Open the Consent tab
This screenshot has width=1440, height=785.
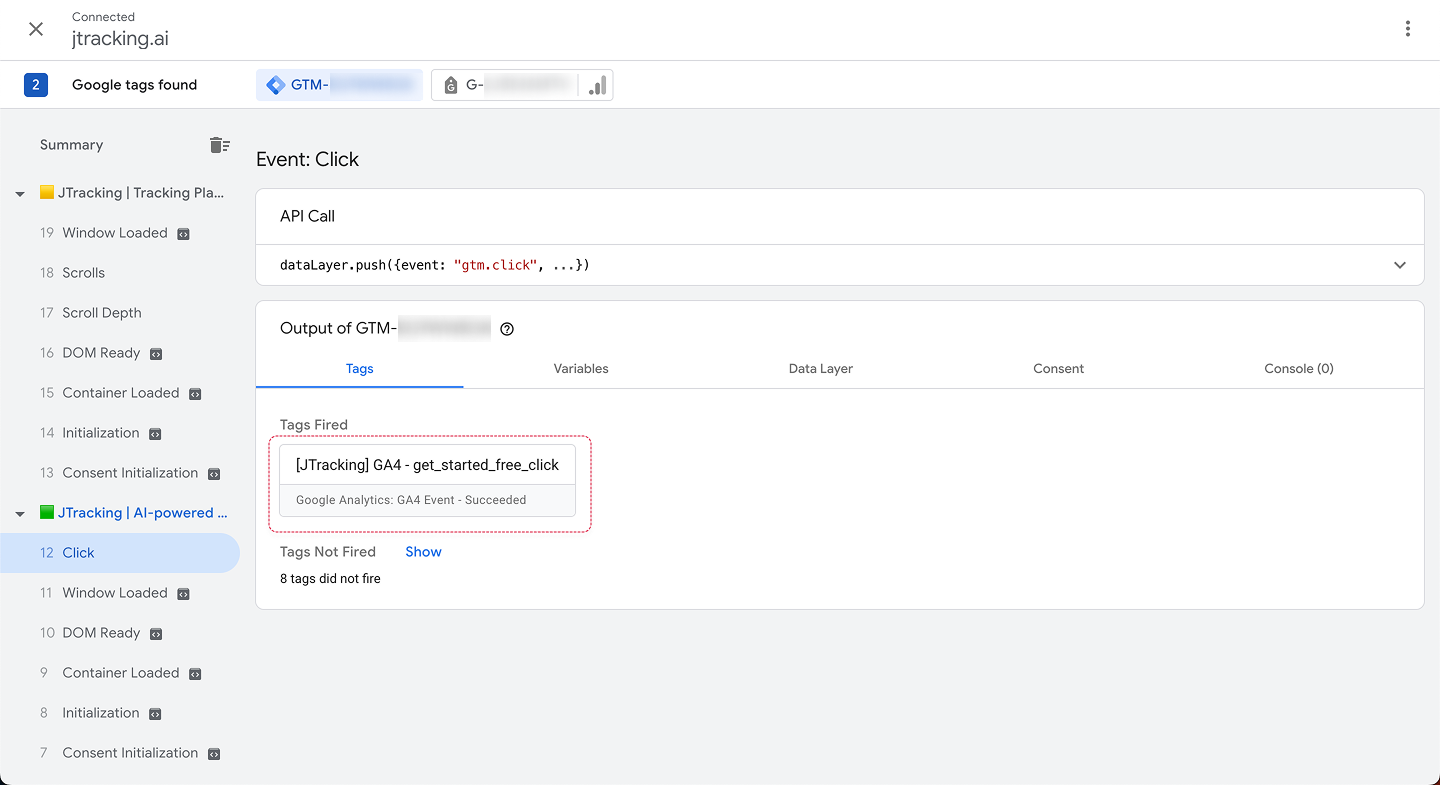[1058, 369]
